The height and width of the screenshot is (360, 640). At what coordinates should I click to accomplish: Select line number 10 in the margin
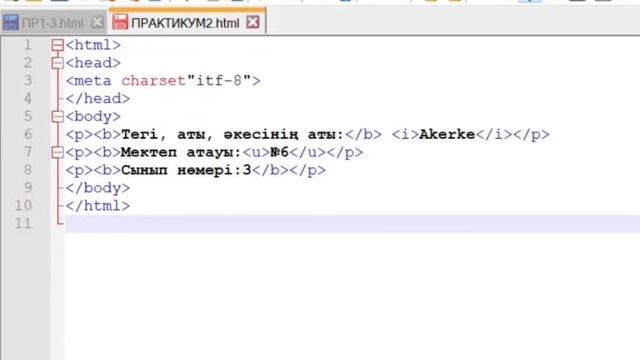coord(23,206)
